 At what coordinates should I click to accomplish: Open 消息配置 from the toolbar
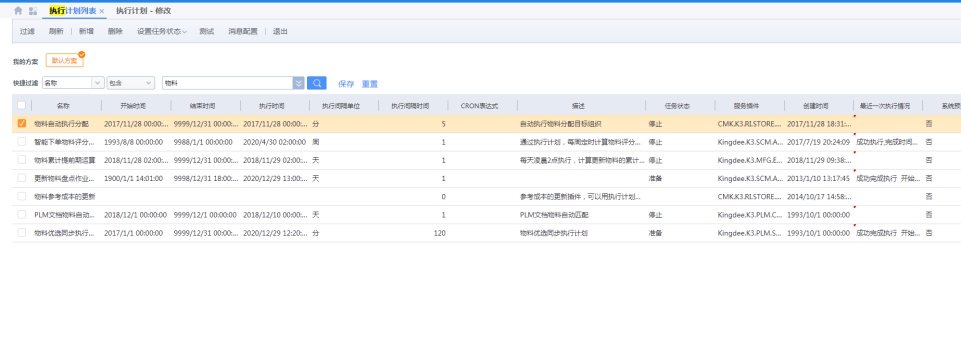(x=243, y=31)
